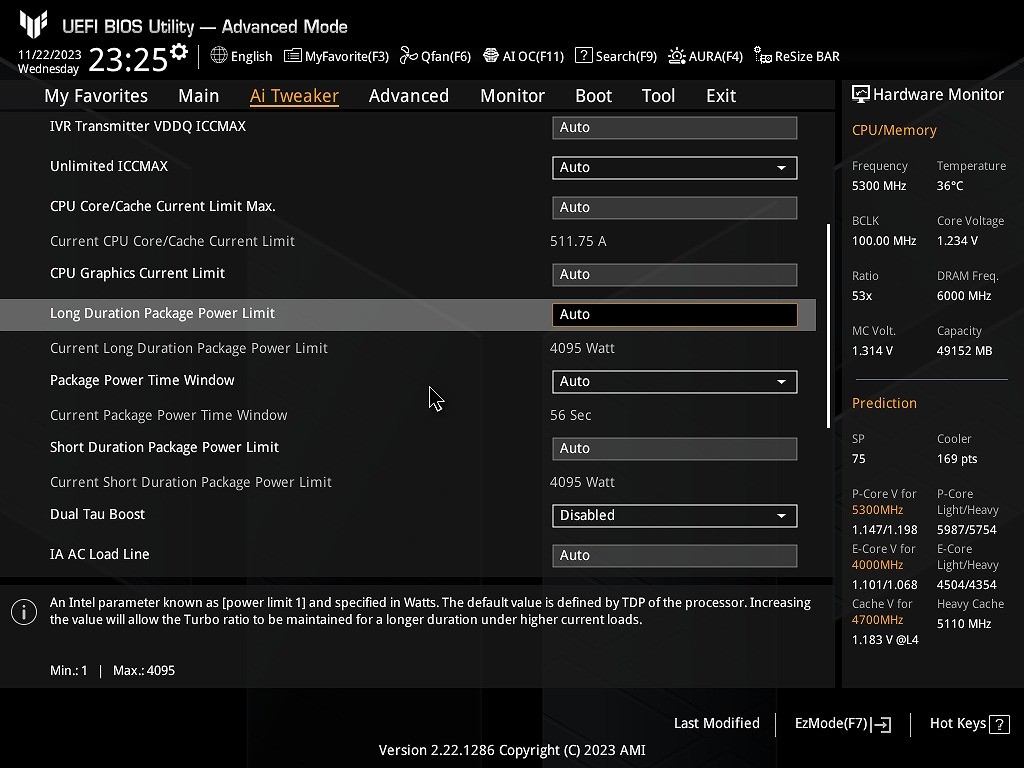Image resolution: width=1024 pixels, height=768 pixels.
Task: Go to the Boot tab
Action: [593, 96]
